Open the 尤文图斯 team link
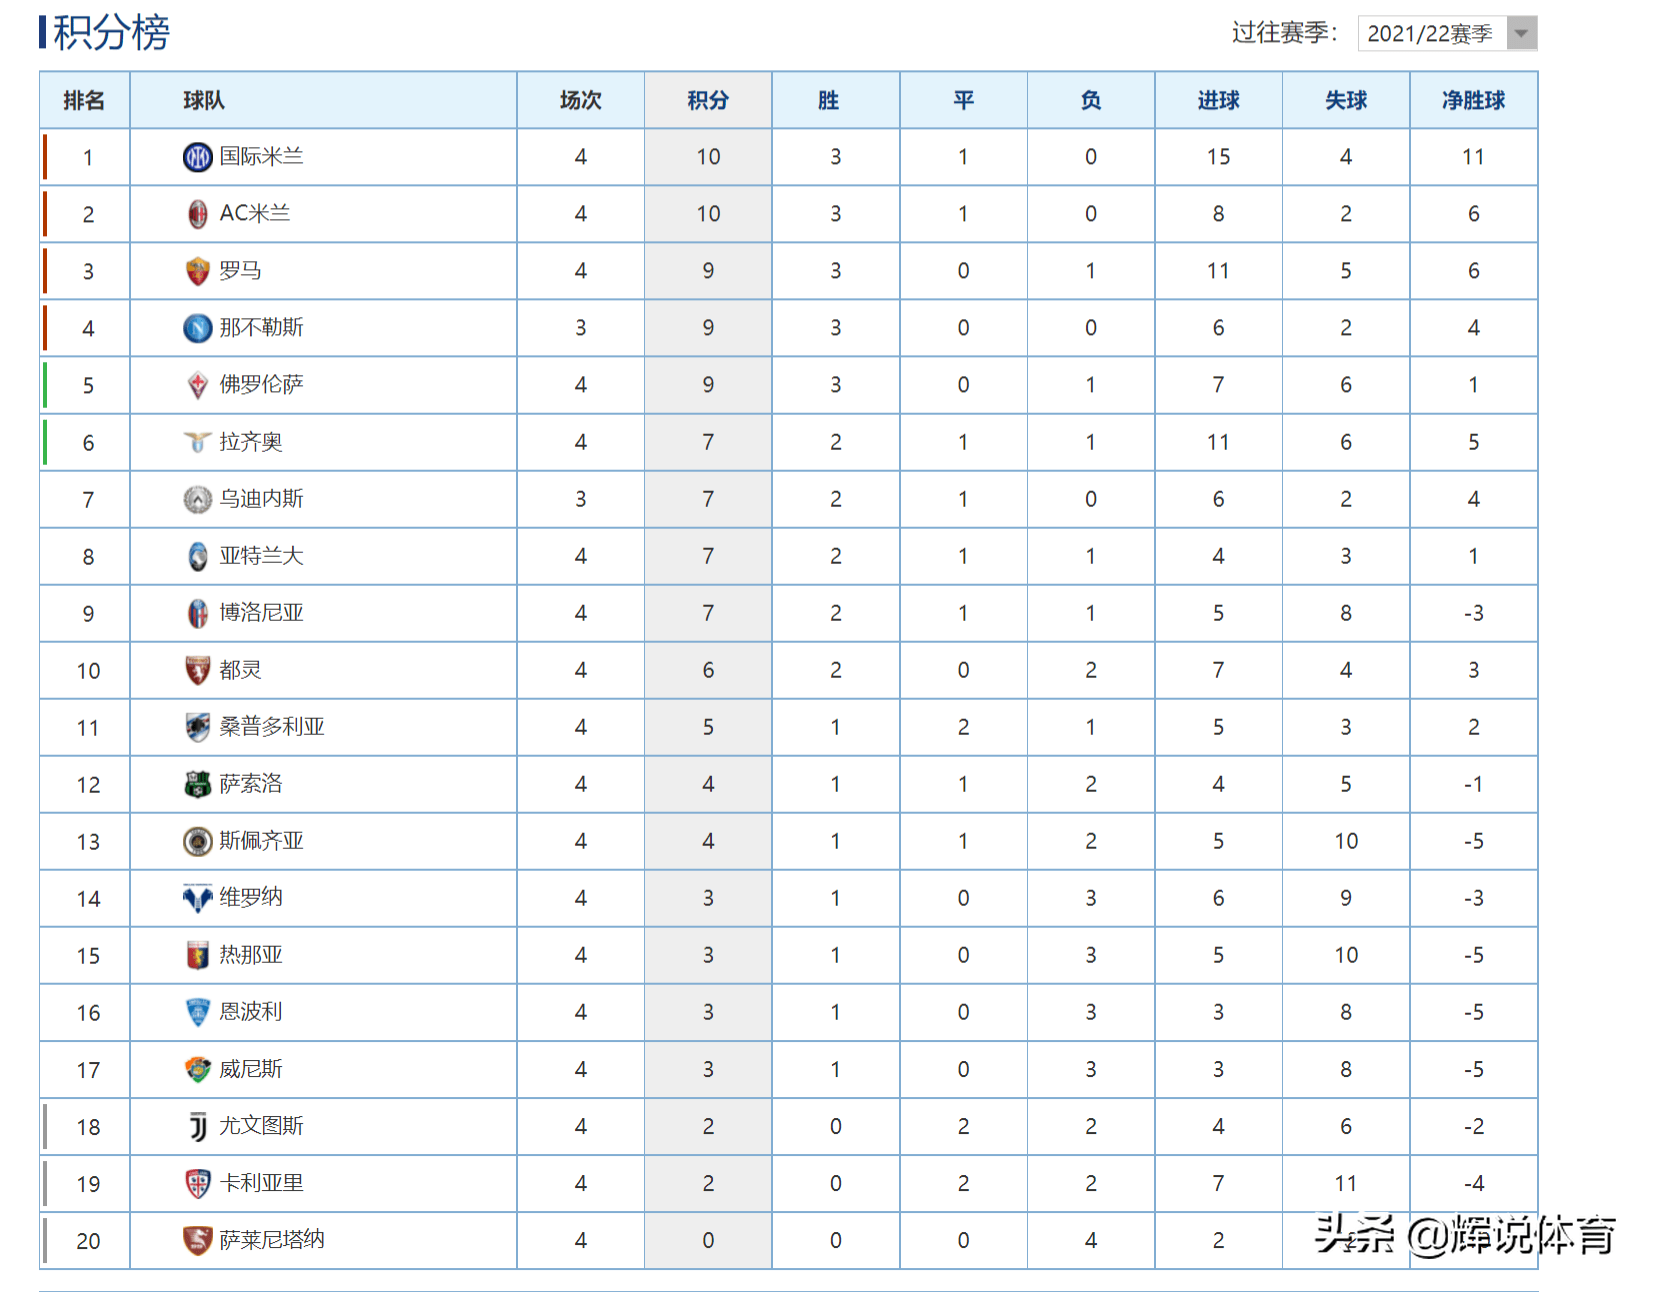Screen dimensions: 1653x1292 261,1126
